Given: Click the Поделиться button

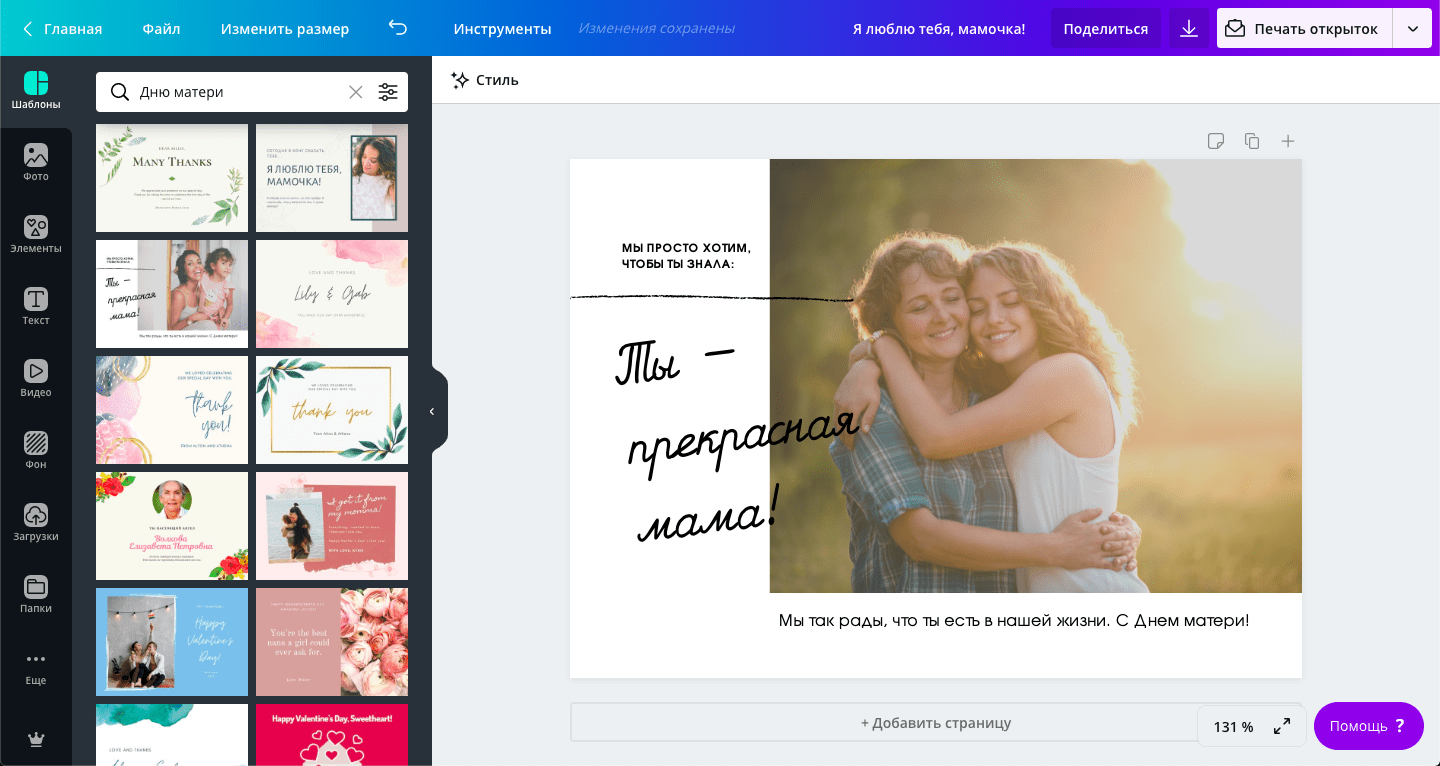Looking at the screenshot, I should [1106, 29].
